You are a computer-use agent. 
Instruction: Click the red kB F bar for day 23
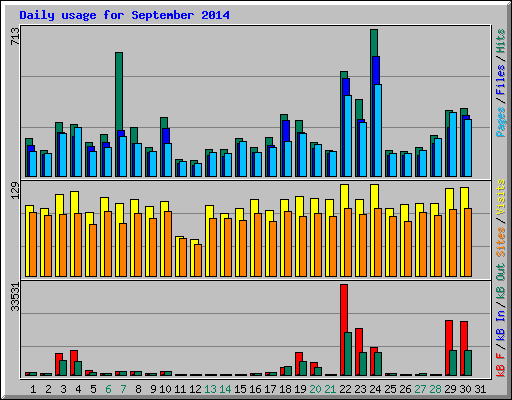pos(359,340)
